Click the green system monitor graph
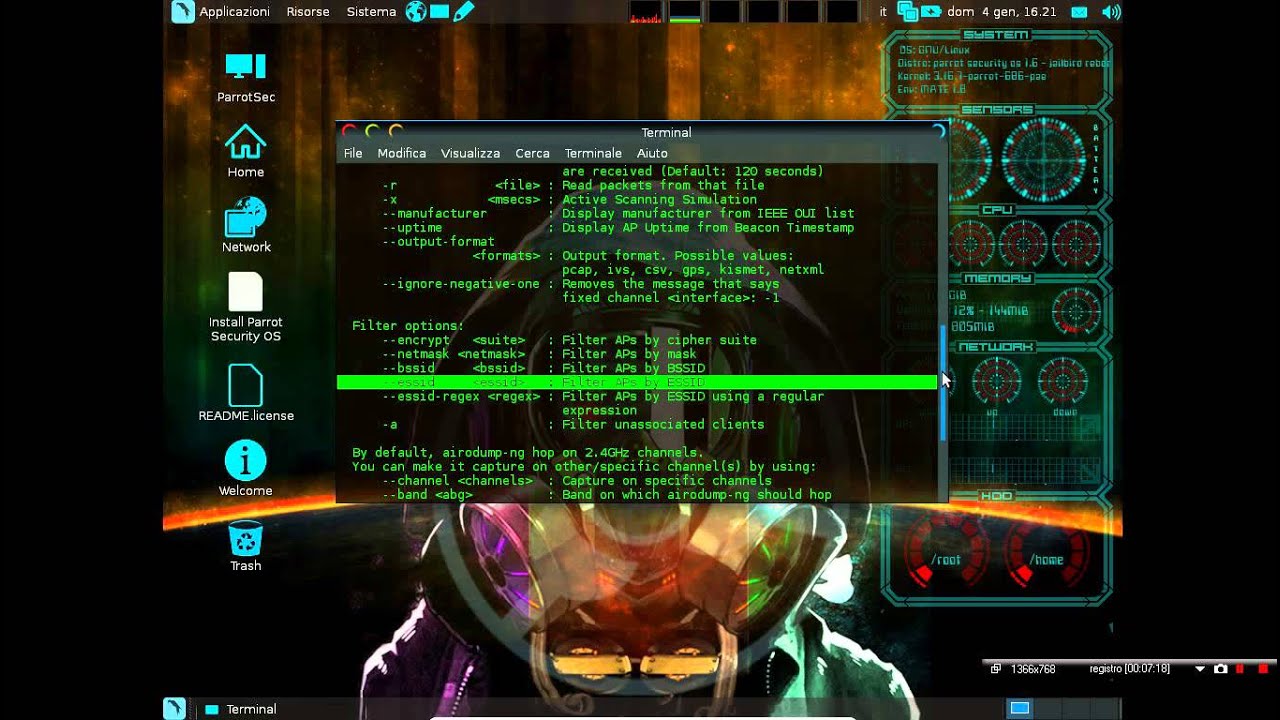 coord(685,12)
